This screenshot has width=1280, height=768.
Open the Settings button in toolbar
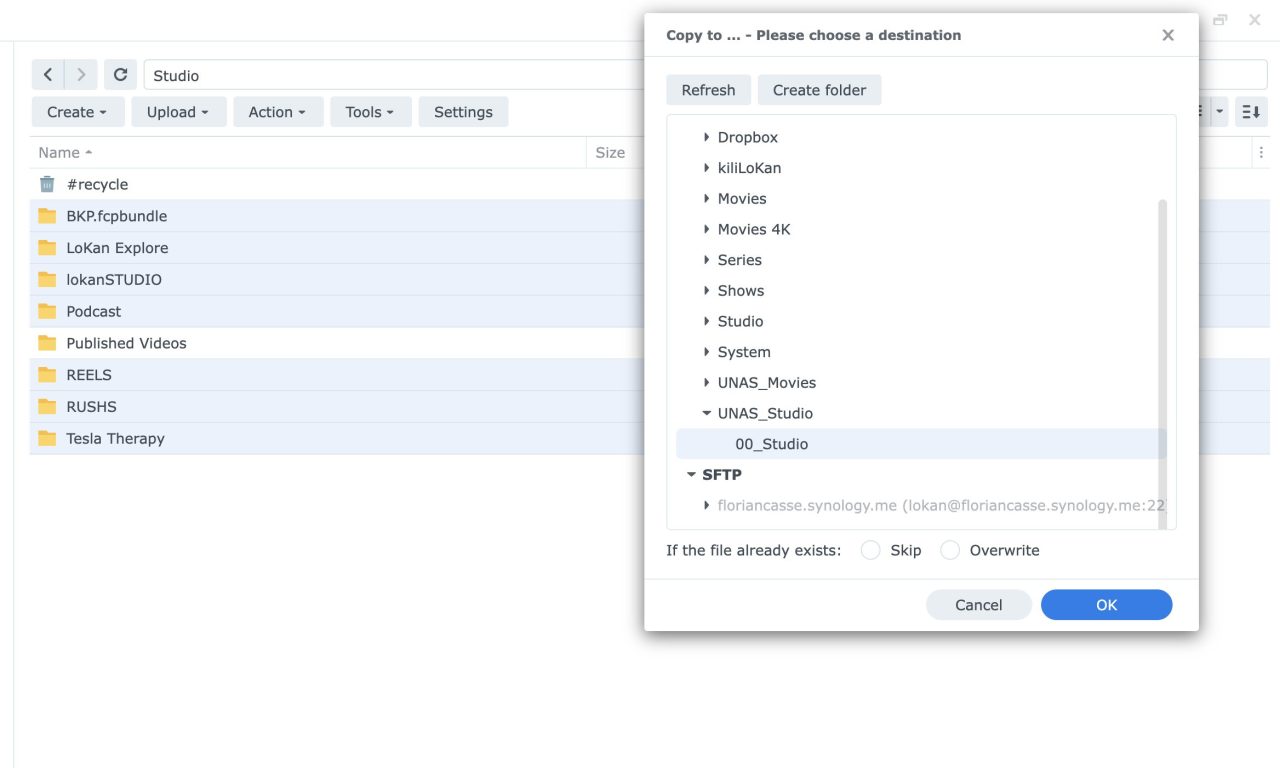click(x=463, y=112)
